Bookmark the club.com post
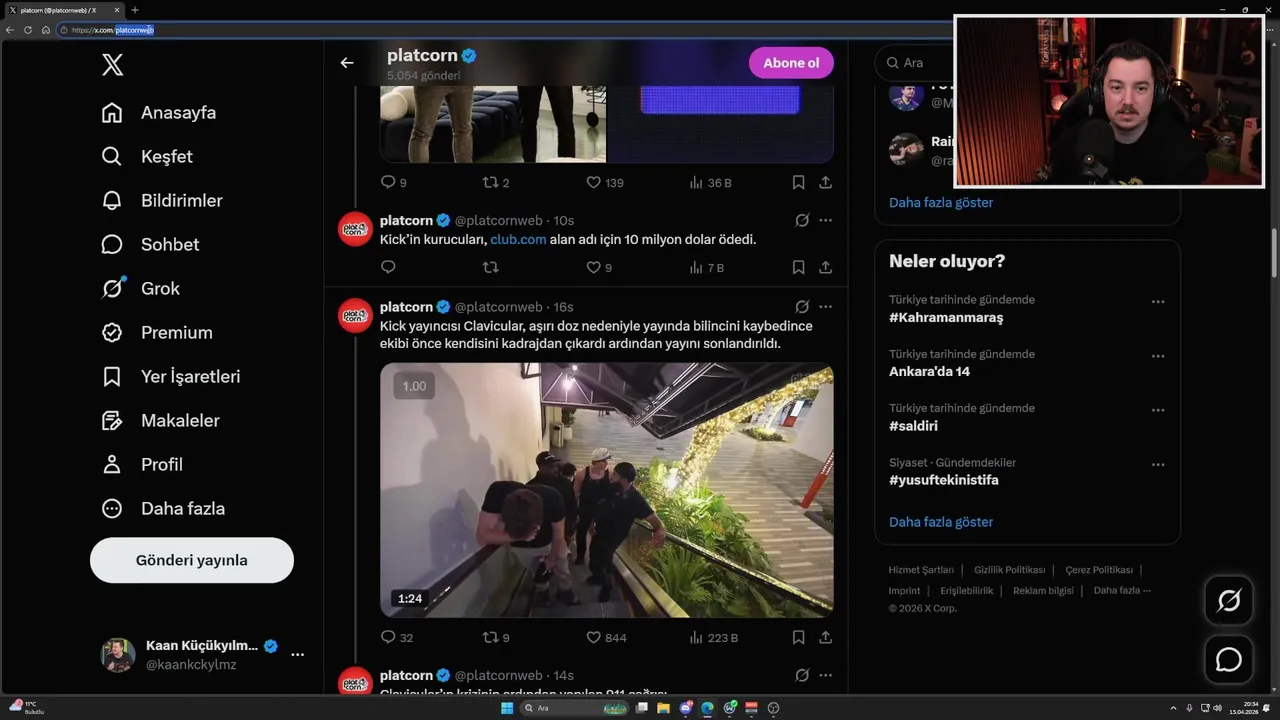Screen dimensions: 1280x720 tap(798, 268)
